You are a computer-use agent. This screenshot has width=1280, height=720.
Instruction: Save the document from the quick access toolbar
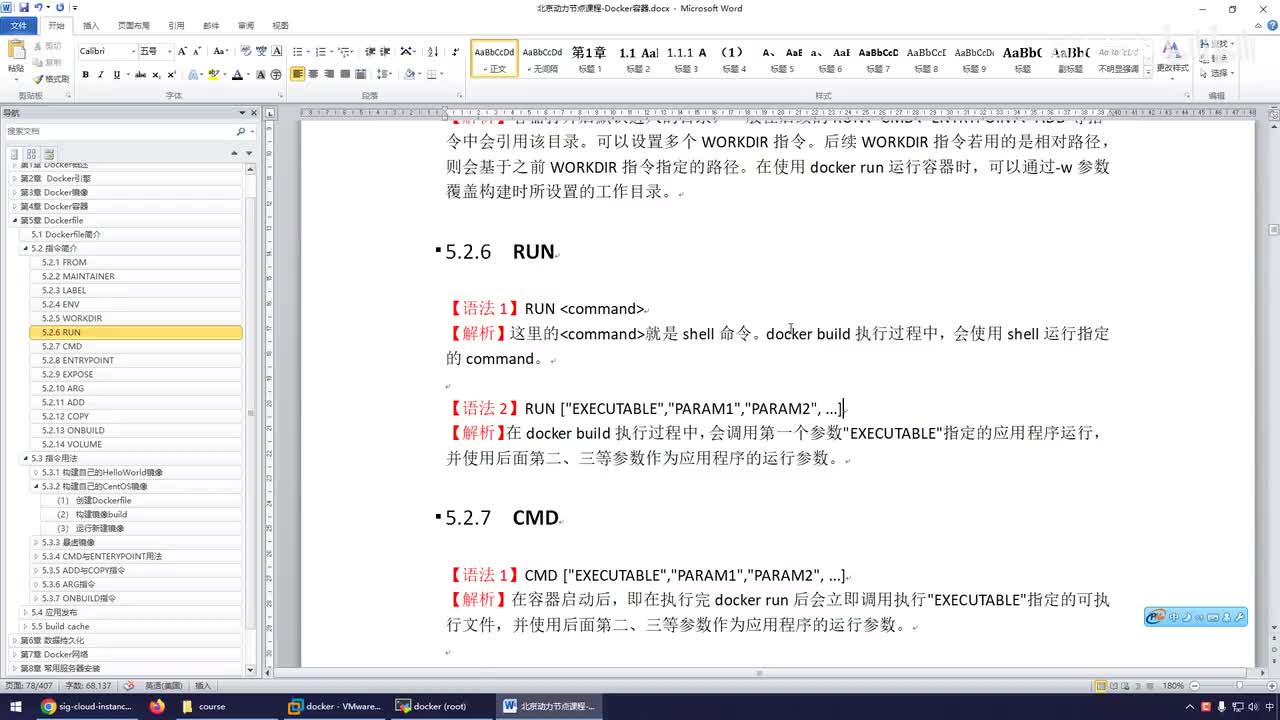22,7
